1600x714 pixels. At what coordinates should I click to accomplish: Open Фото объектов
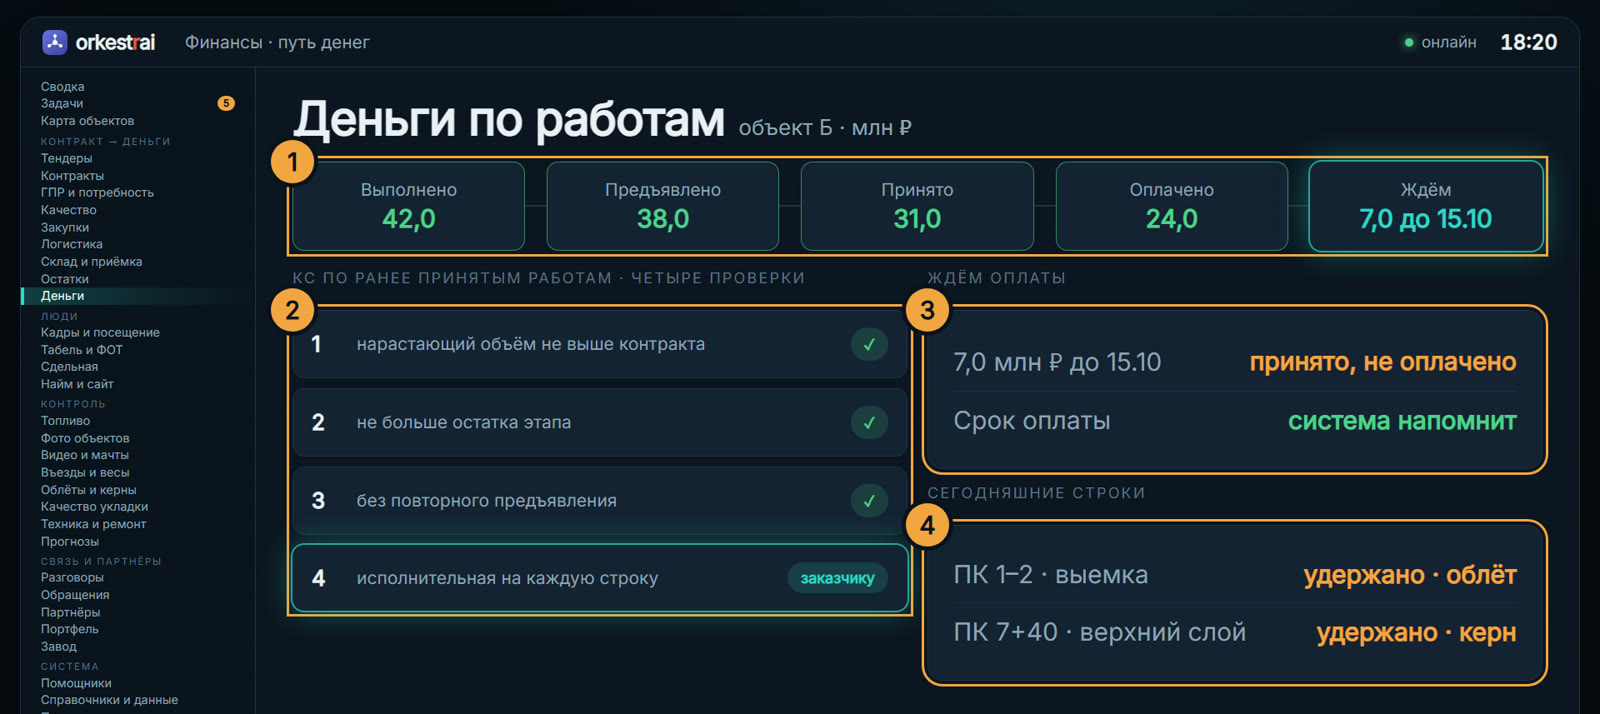pyautogui.click(x=85, y=438)
